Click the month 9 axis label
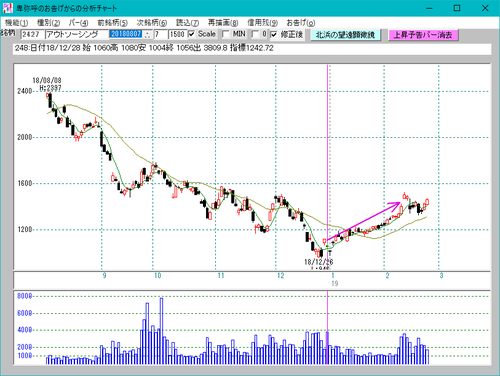500x376 pixels. (104, 276)
